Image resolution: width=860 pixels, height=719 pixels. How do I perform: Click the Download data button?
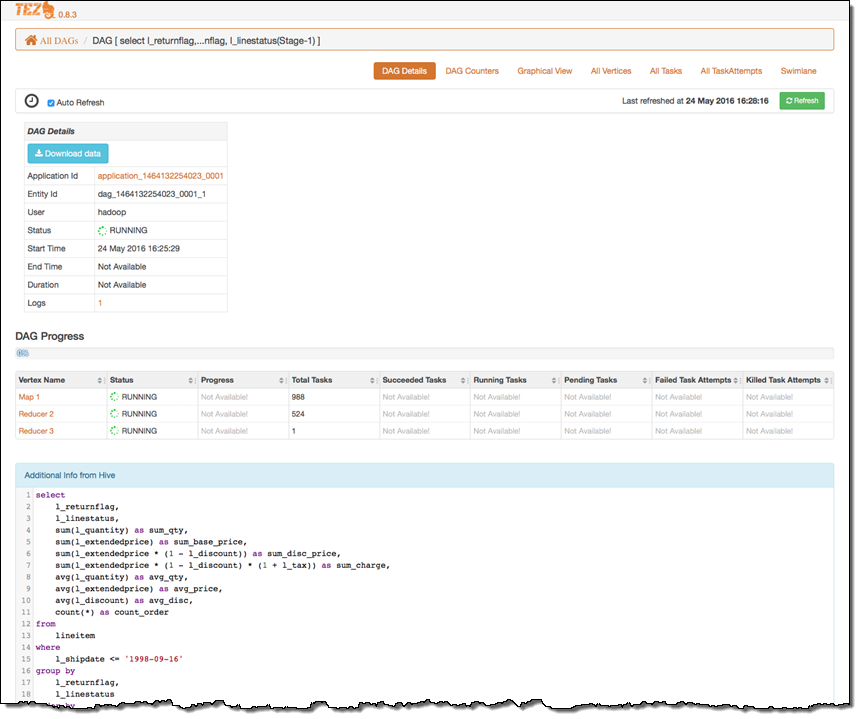point(68,154)
